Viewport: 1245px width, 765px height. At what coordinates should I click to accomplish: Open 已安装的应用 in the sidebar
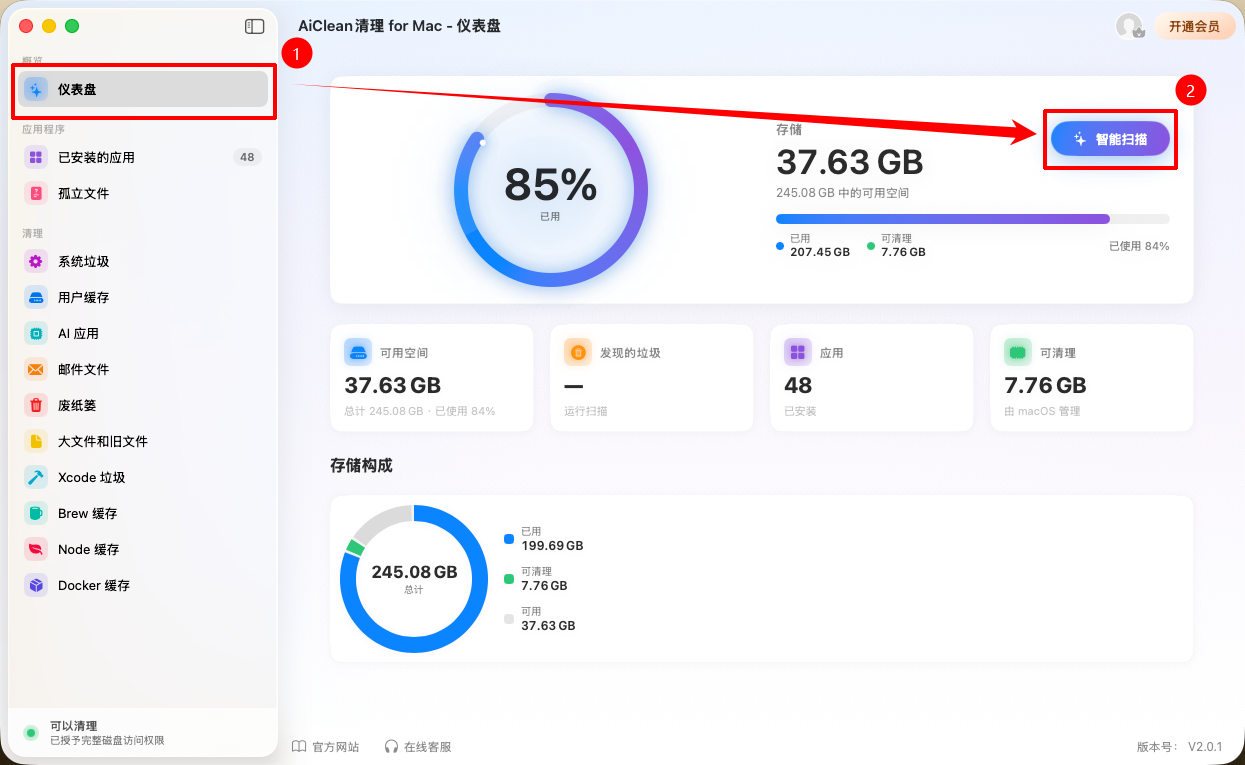point(143,157)
